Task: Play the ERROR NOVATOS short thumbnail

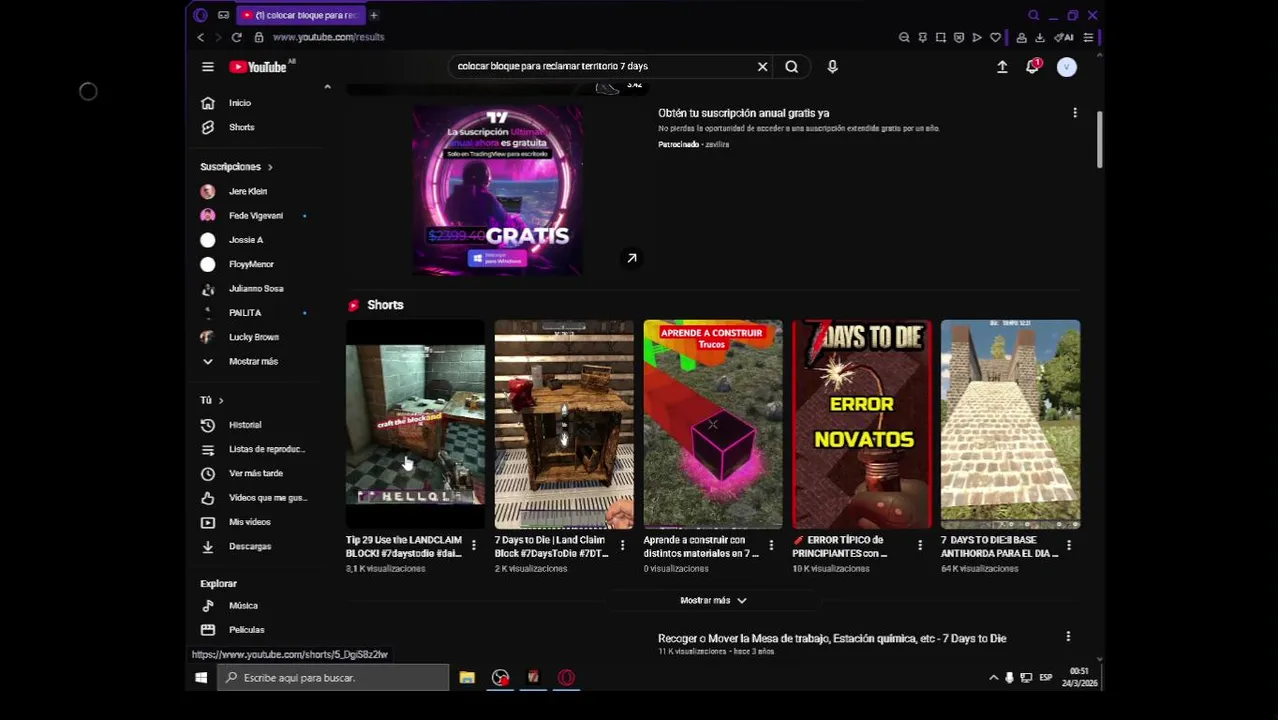Action: tap(862, 424)
